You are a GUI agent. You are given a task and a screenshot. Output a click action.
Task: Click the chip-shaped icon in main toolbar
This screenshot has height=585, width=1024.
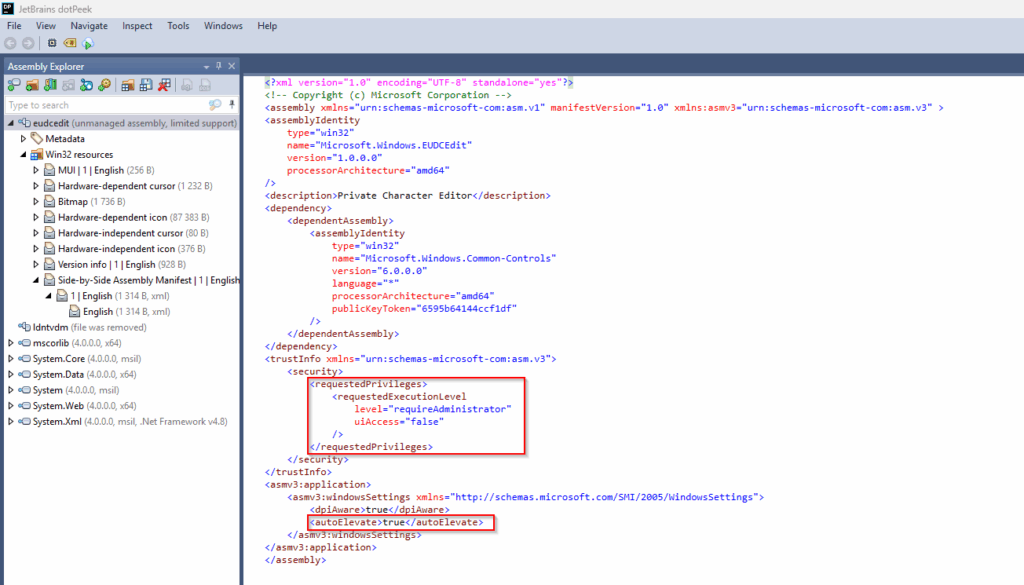tap(52, 43)
